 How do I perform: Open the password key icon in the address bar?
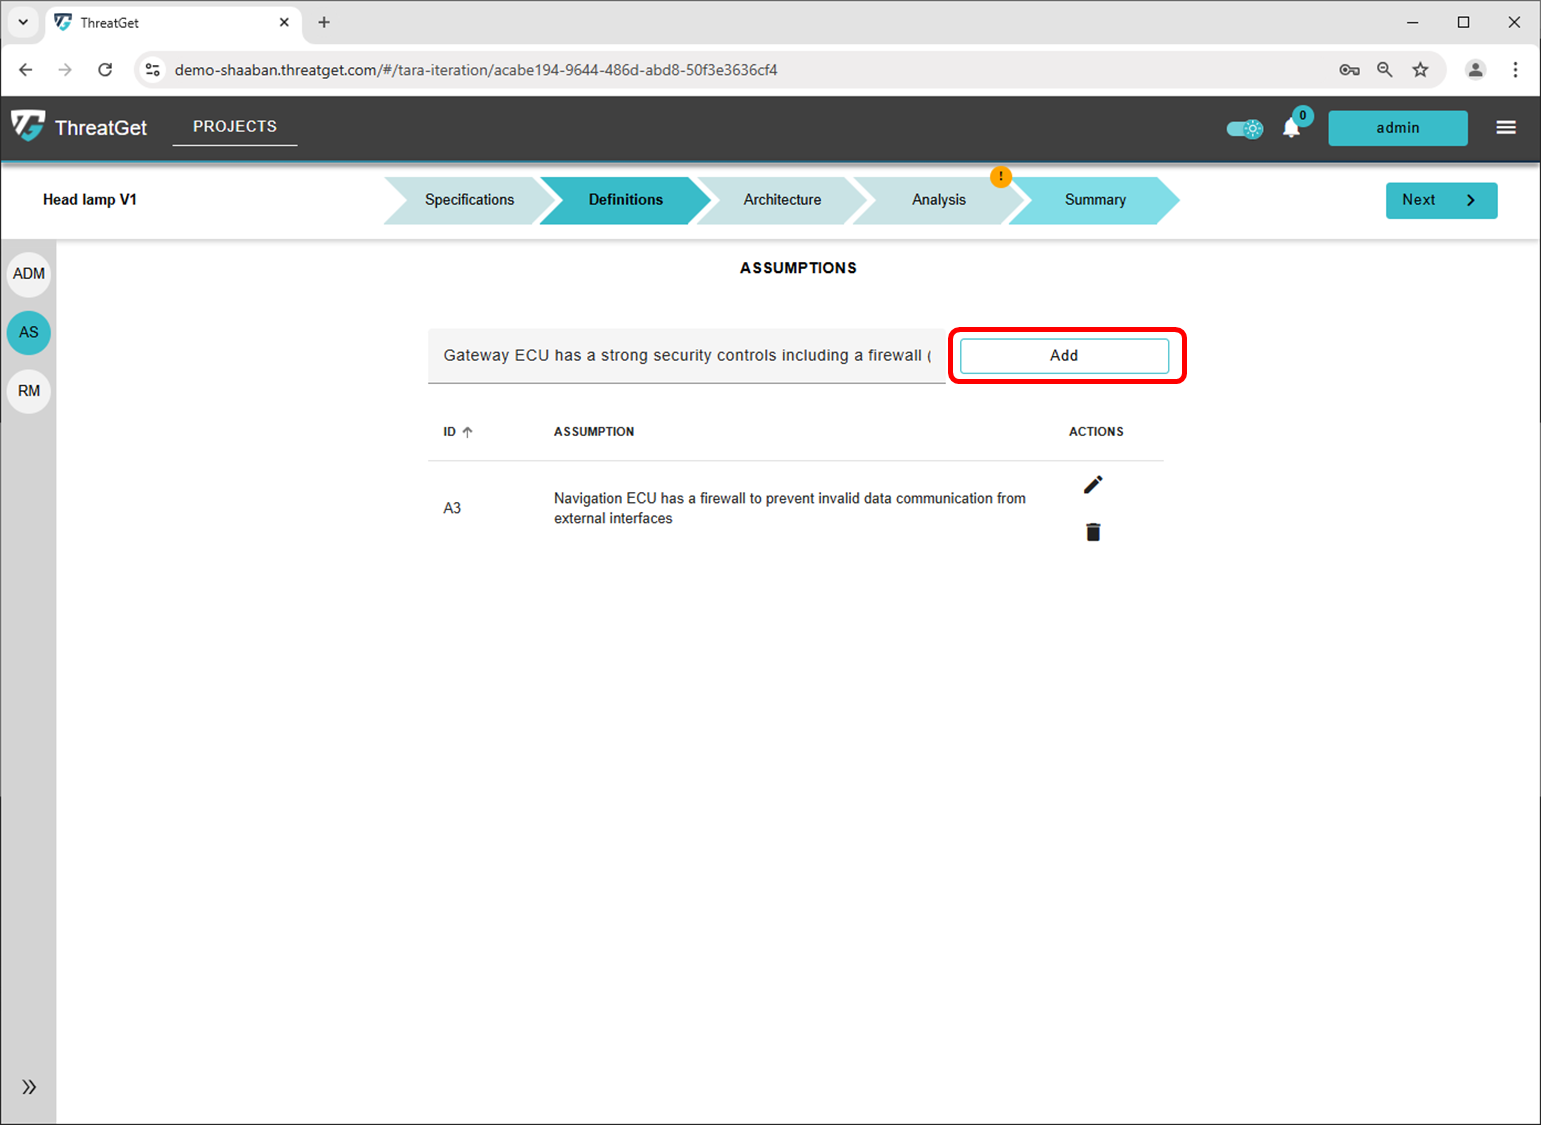pos(1349,70)
